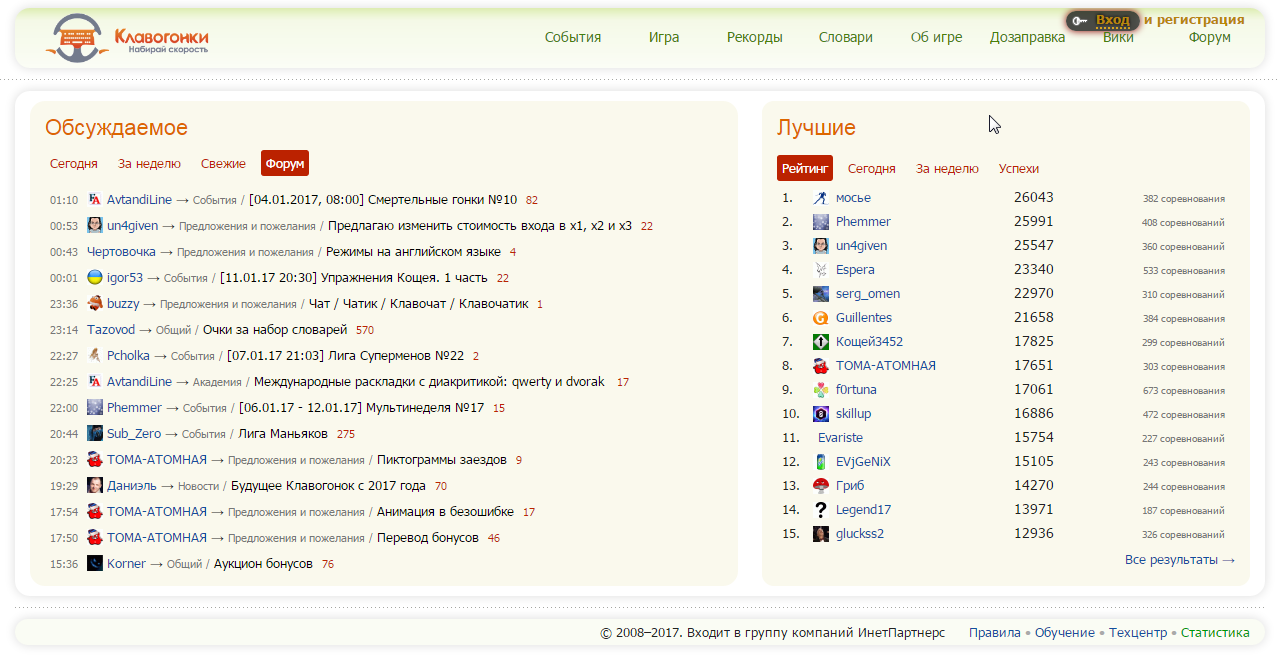This screenshot has width=1279, height=658.
Task: Click skillup's avatar icon
Action: tap(821, 414)
